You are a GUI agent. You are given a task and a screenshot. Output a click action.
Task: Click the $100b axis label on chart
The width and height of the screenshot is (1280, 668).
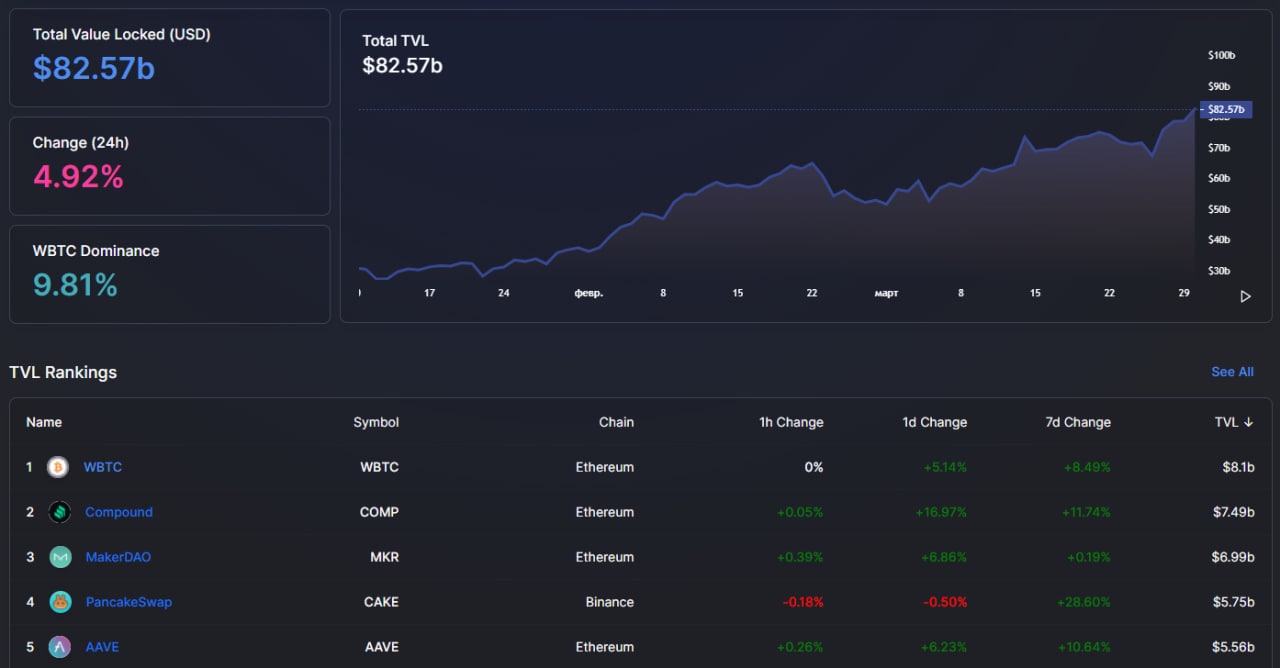tap(1222, 55)
